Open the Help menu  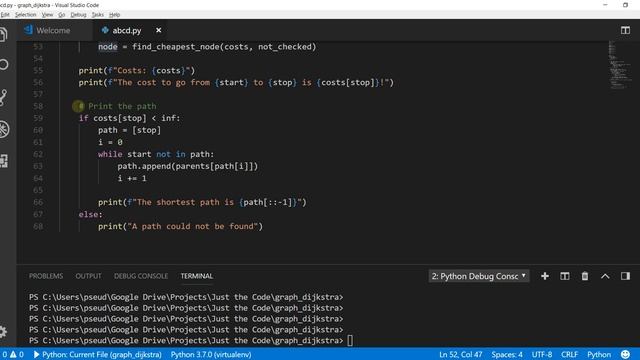[x=114, y=15]
